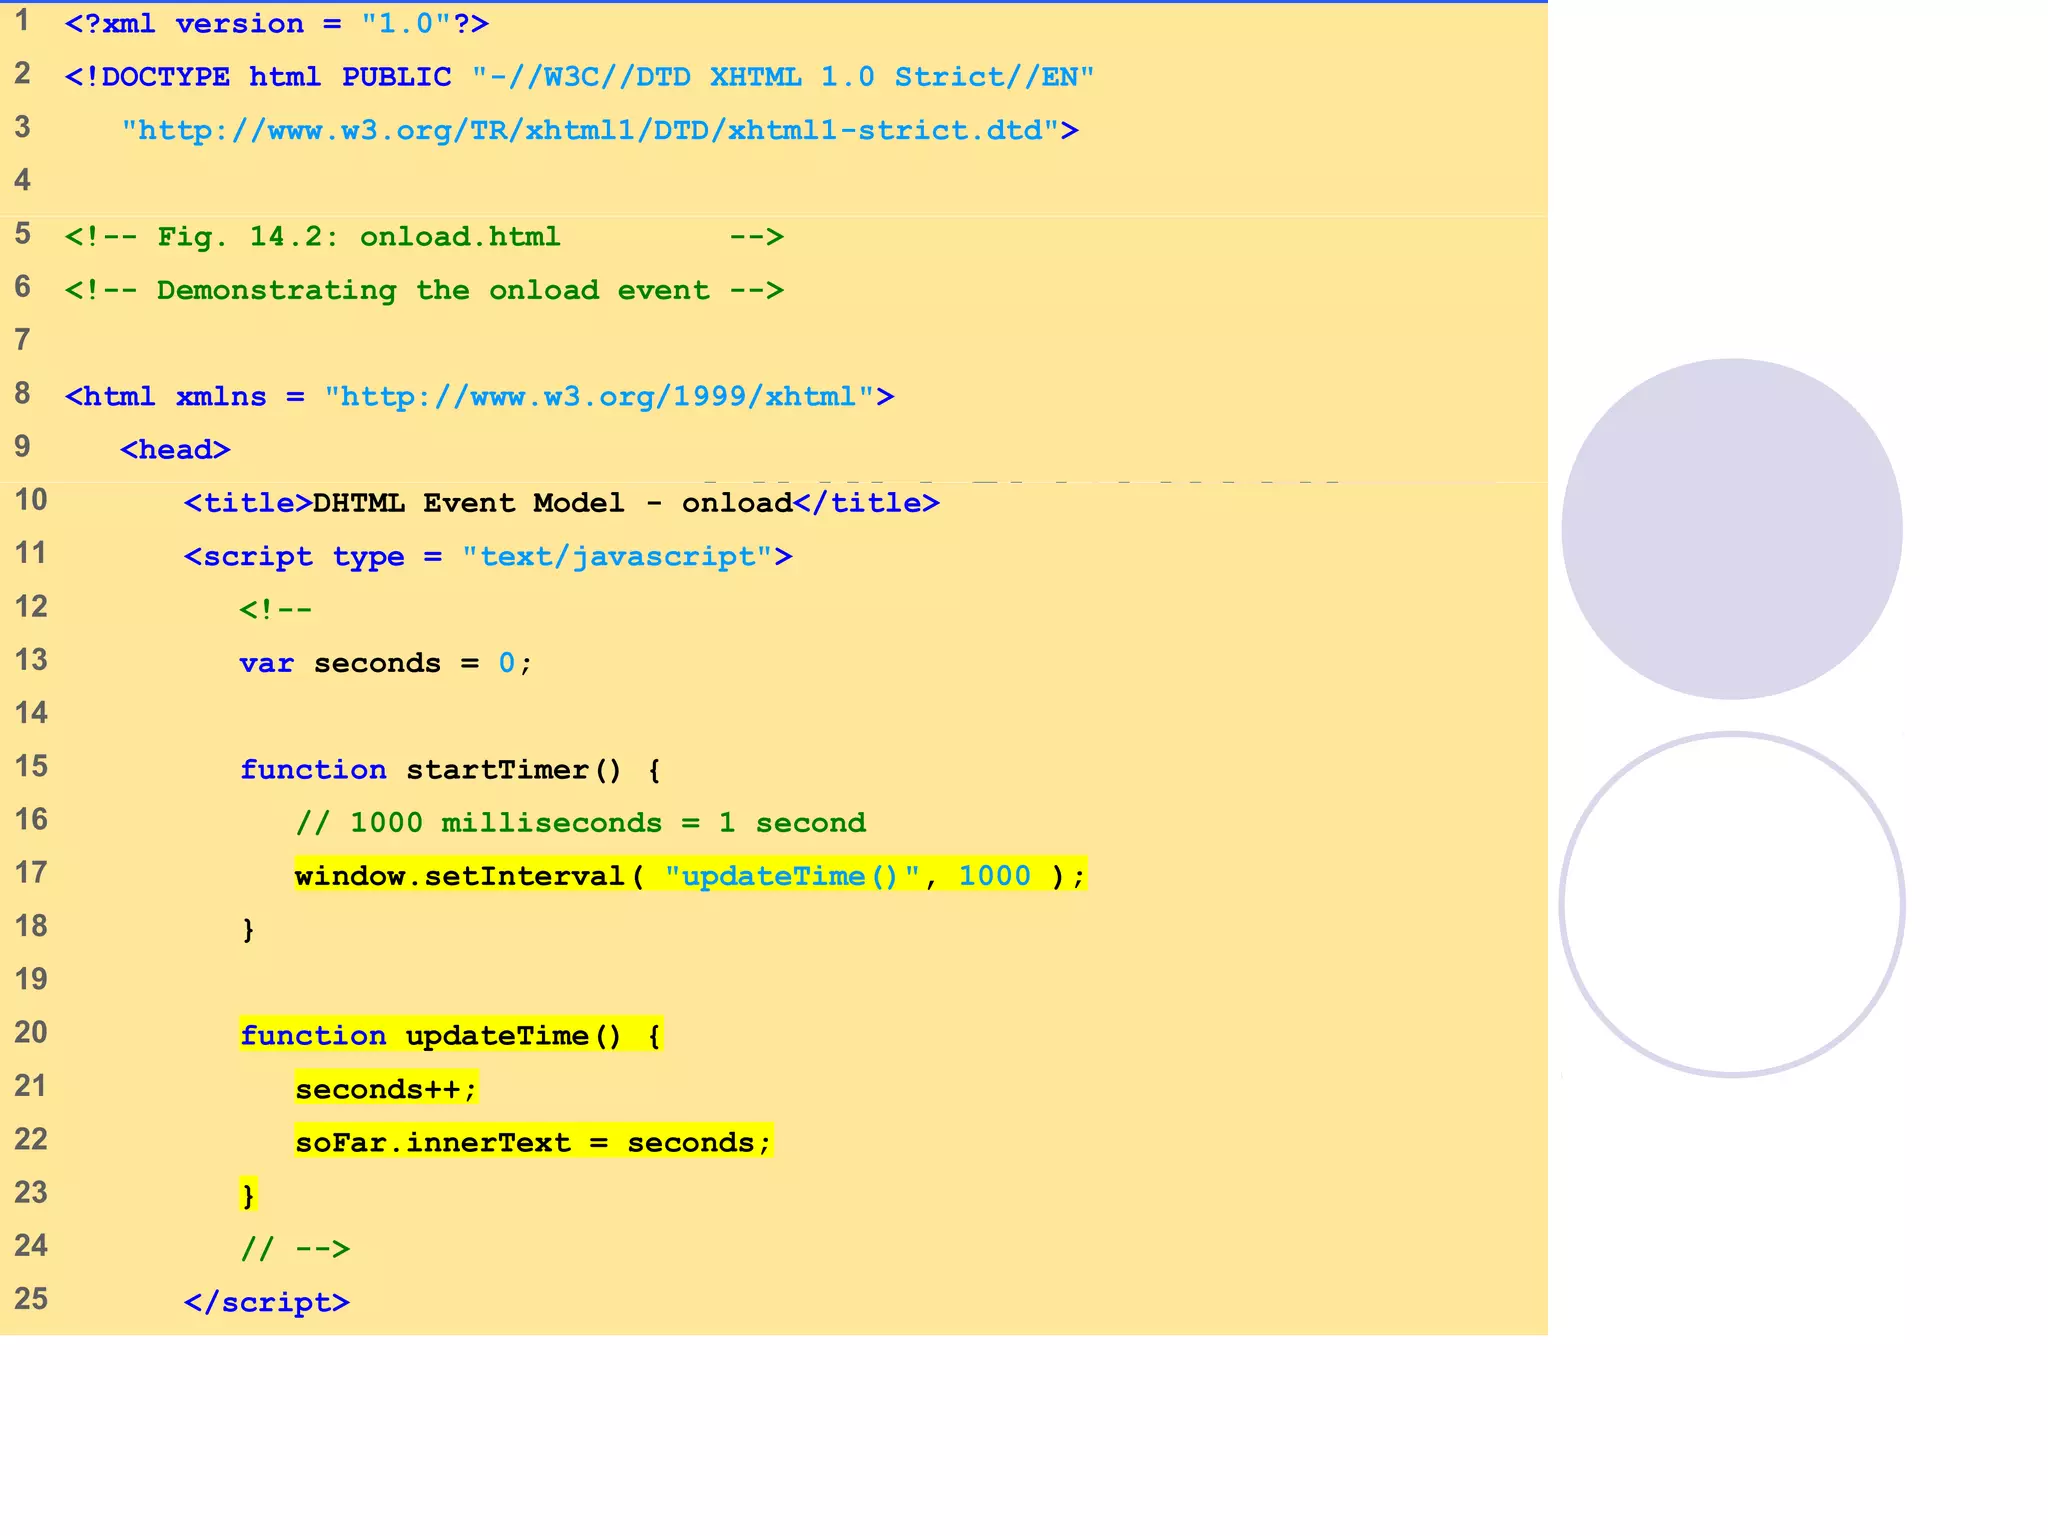Click the highlighted seconds++ statement
This screenshot has height=1536, width=2048.
click(x=385, y=1089)
